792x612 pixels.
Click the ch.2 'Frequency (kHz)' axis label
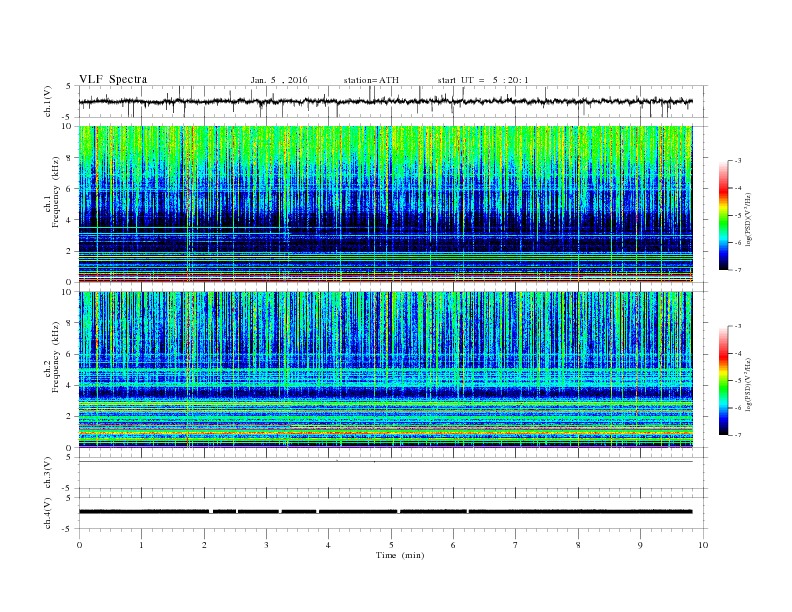click(x=56, y=357)
